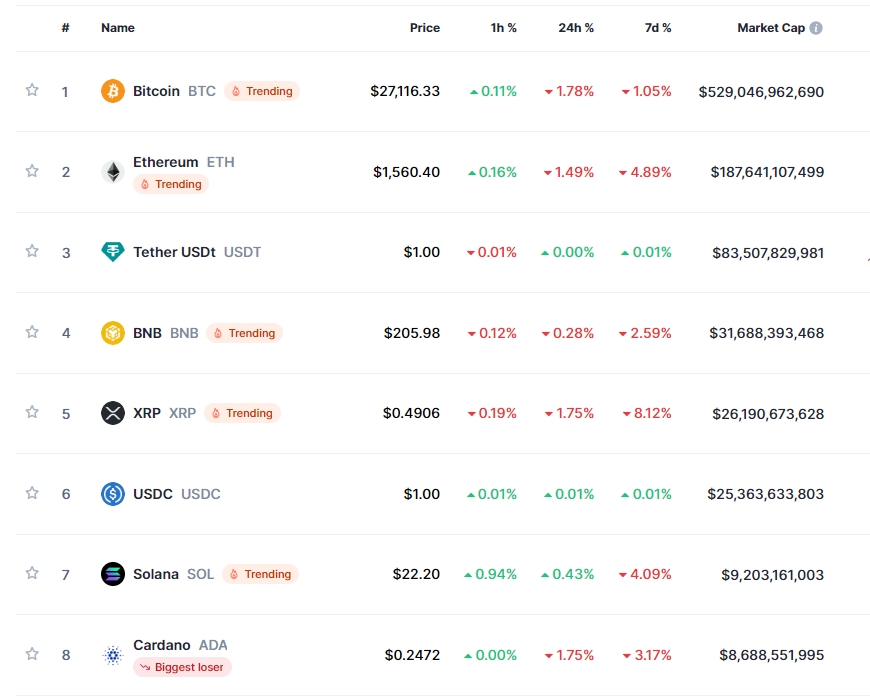
Task: Click the yellow BNB logo icon
Action: point(113,333)
